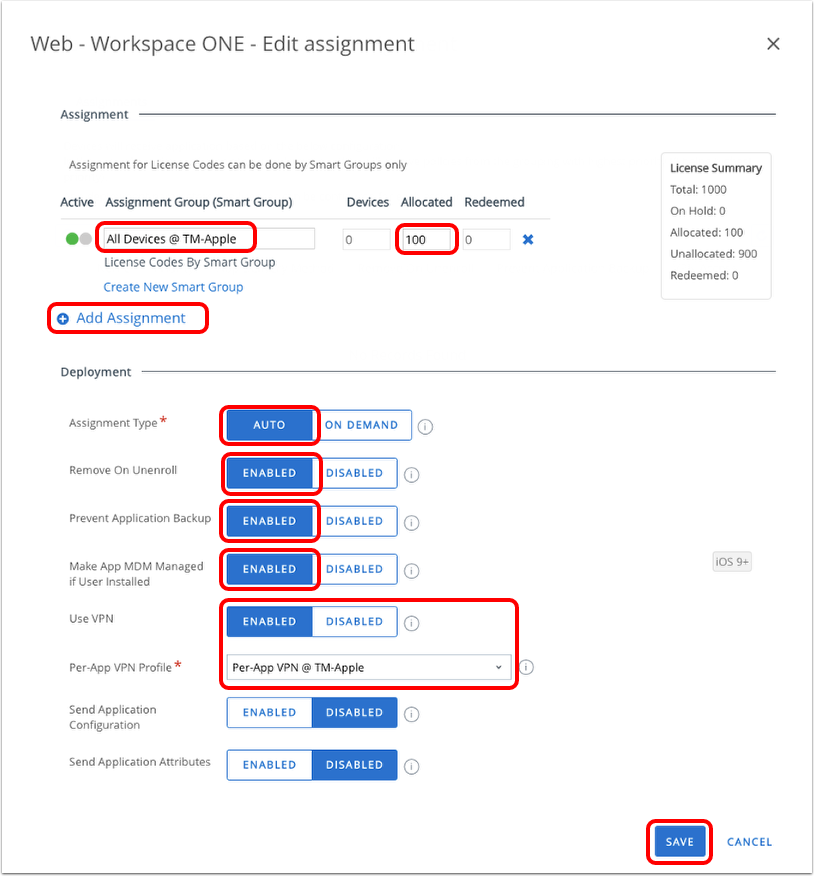Cancel editing the assignment

coord(749,842)
